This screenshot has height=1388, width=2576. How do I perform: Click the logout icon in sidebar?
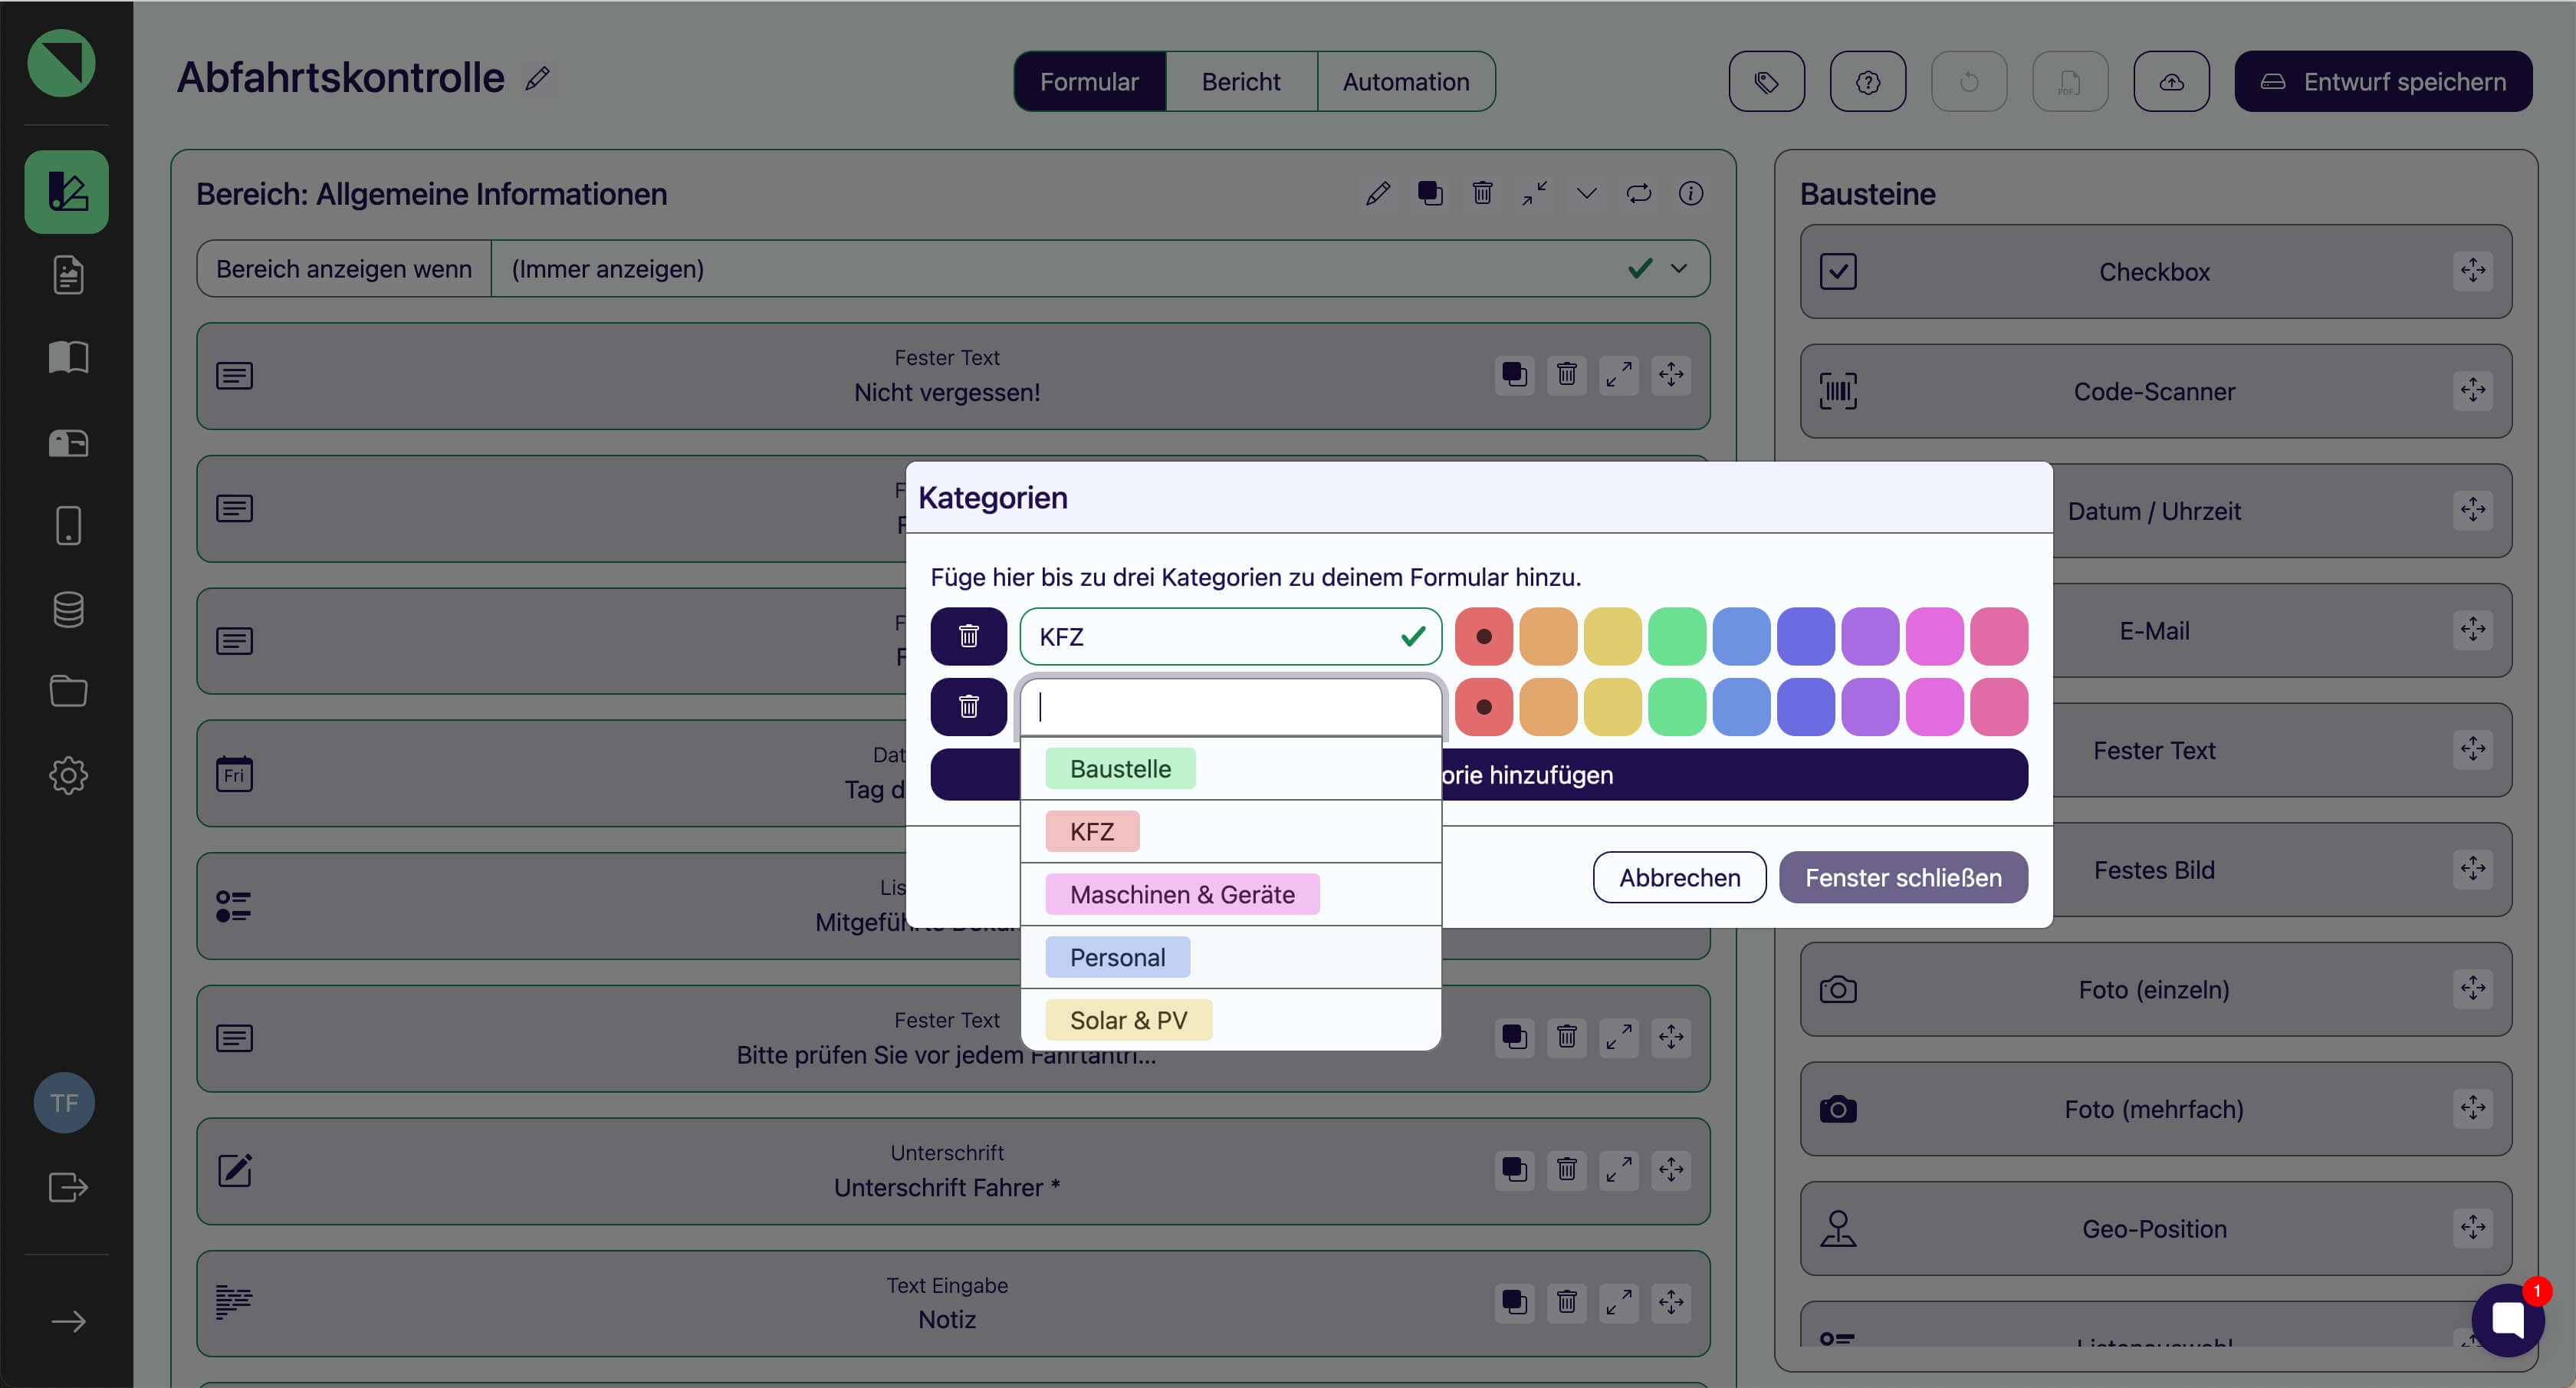point(68,1187)
